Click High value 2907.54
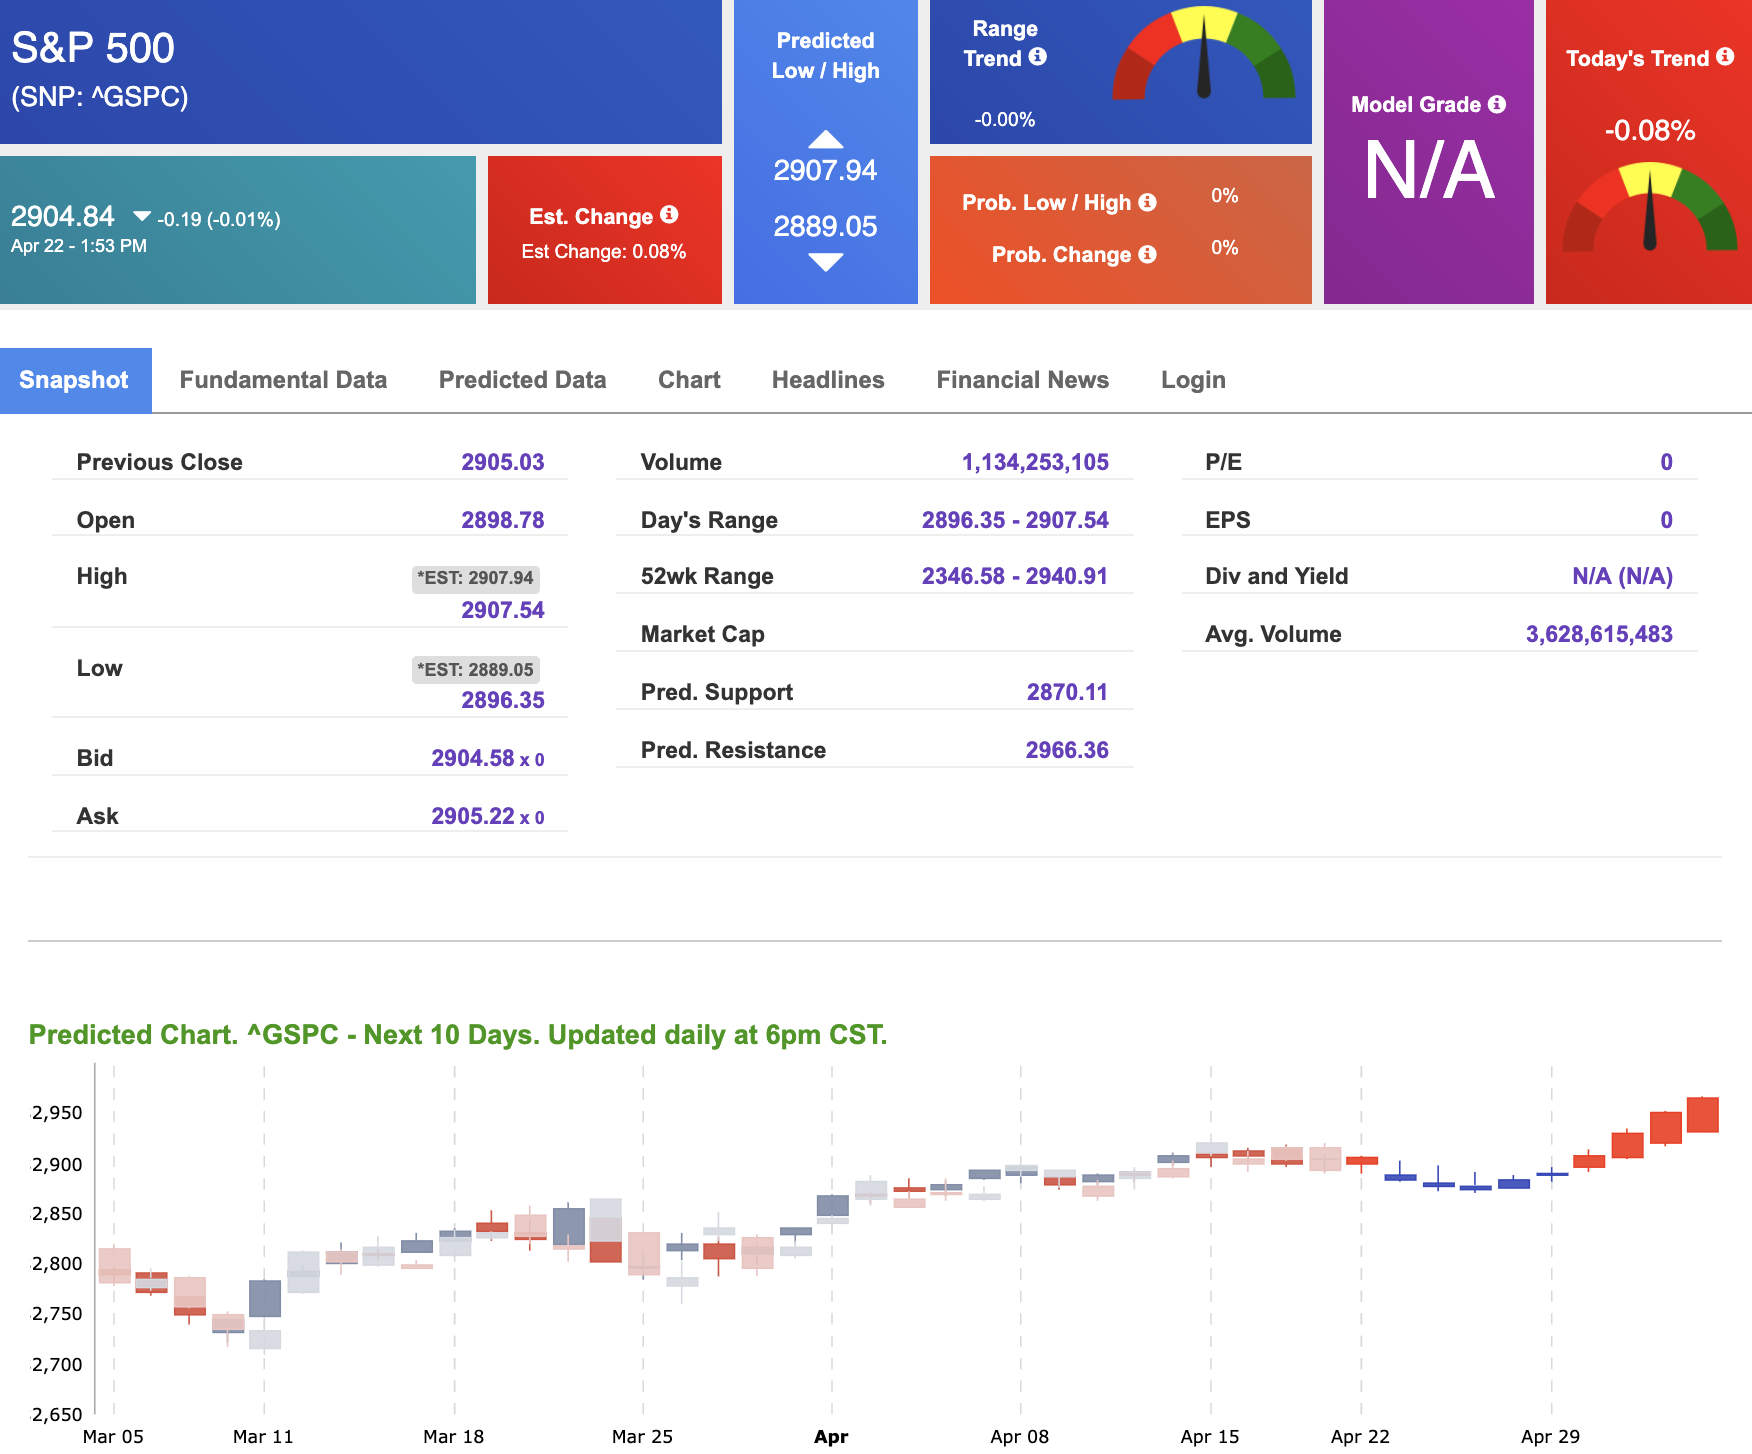The image size is (1752, 1454). [x=503, y=610]
